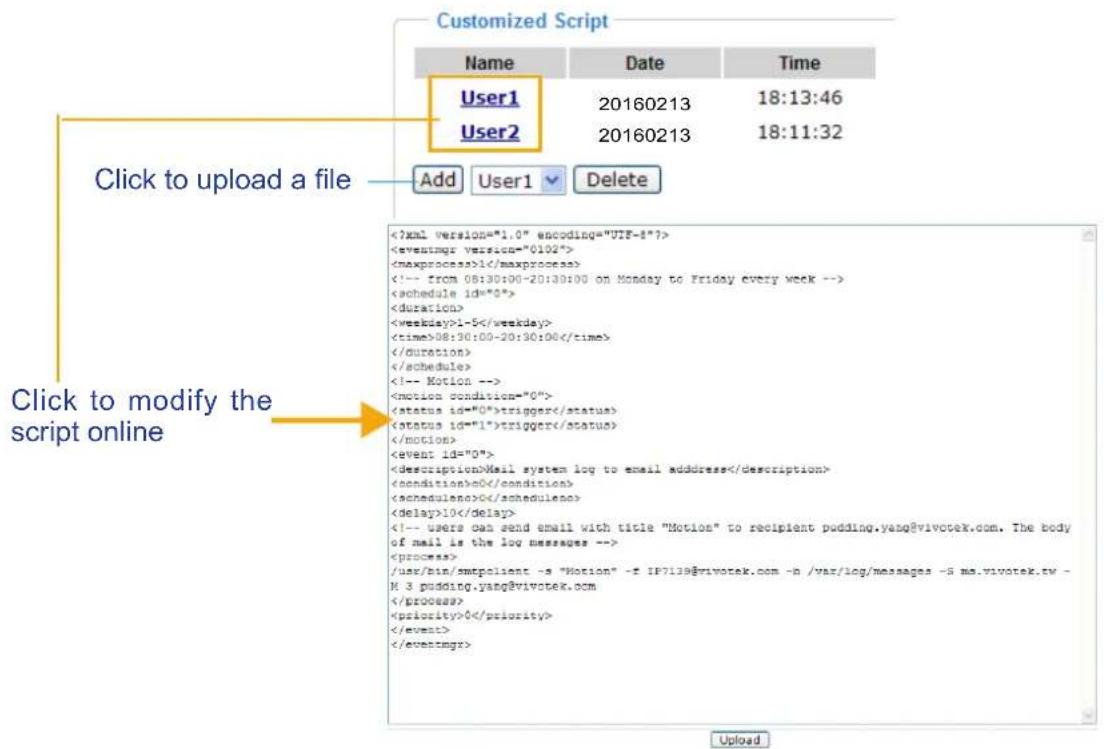Click the Add button to upload a file
1104x749 pixels.
pos(437,180)
